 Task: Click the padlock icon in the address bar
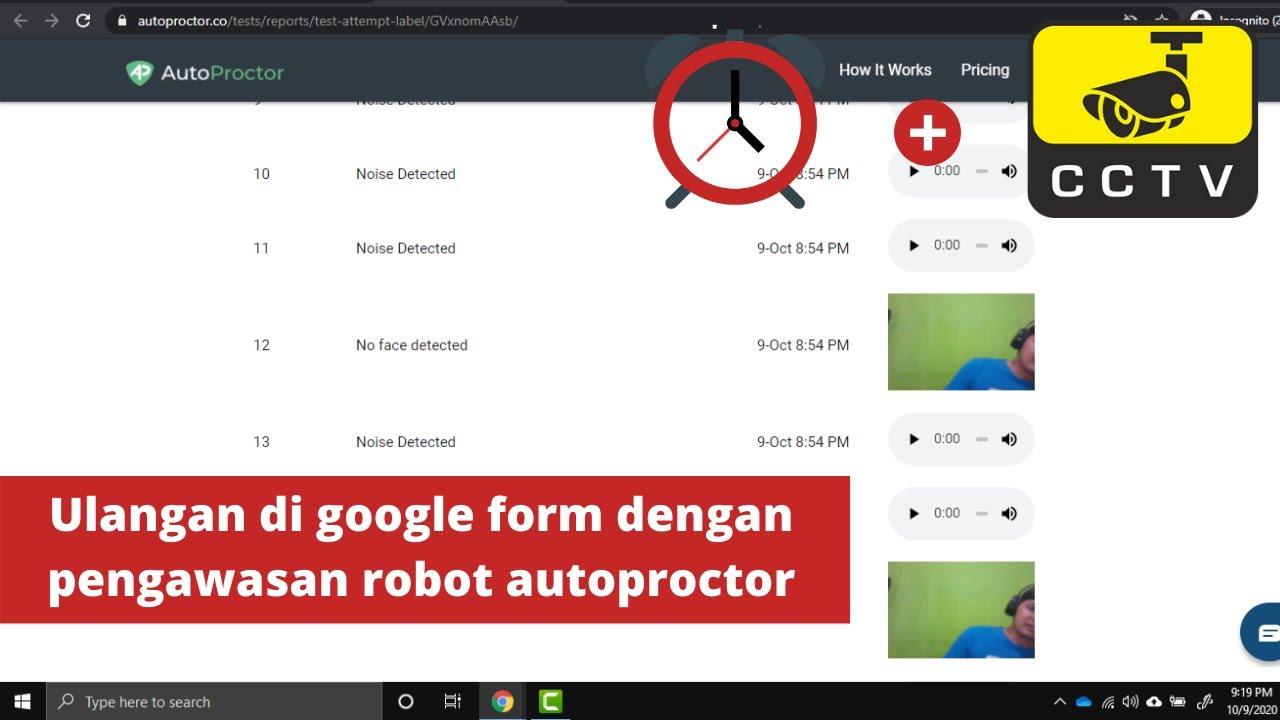pos(122,21)
